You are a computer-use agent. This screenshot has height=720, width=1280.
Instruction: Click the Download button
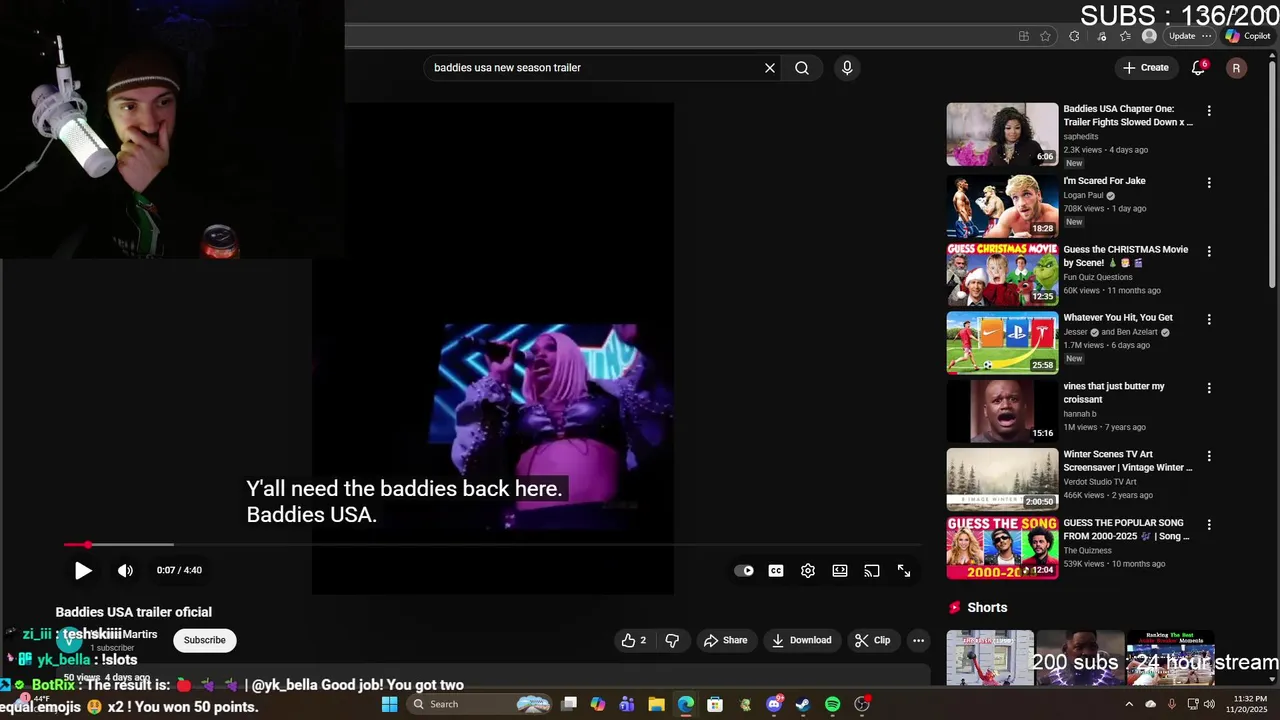click(801, 640)
